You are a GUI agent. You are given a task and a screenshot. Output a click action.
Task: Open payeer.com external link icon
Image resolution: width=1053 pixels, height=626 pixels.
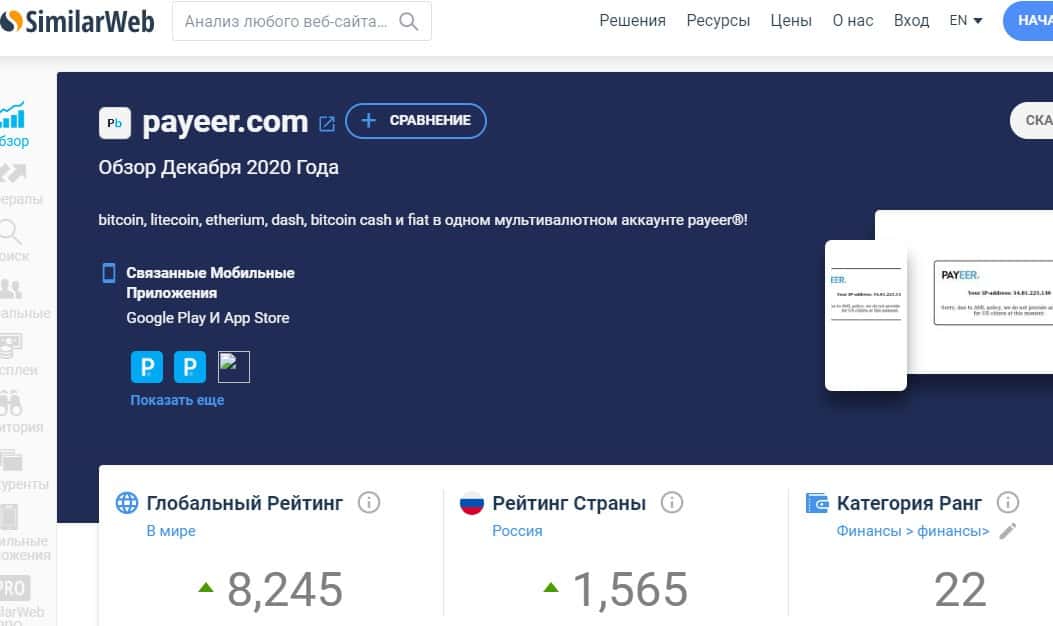click(327, 124)
